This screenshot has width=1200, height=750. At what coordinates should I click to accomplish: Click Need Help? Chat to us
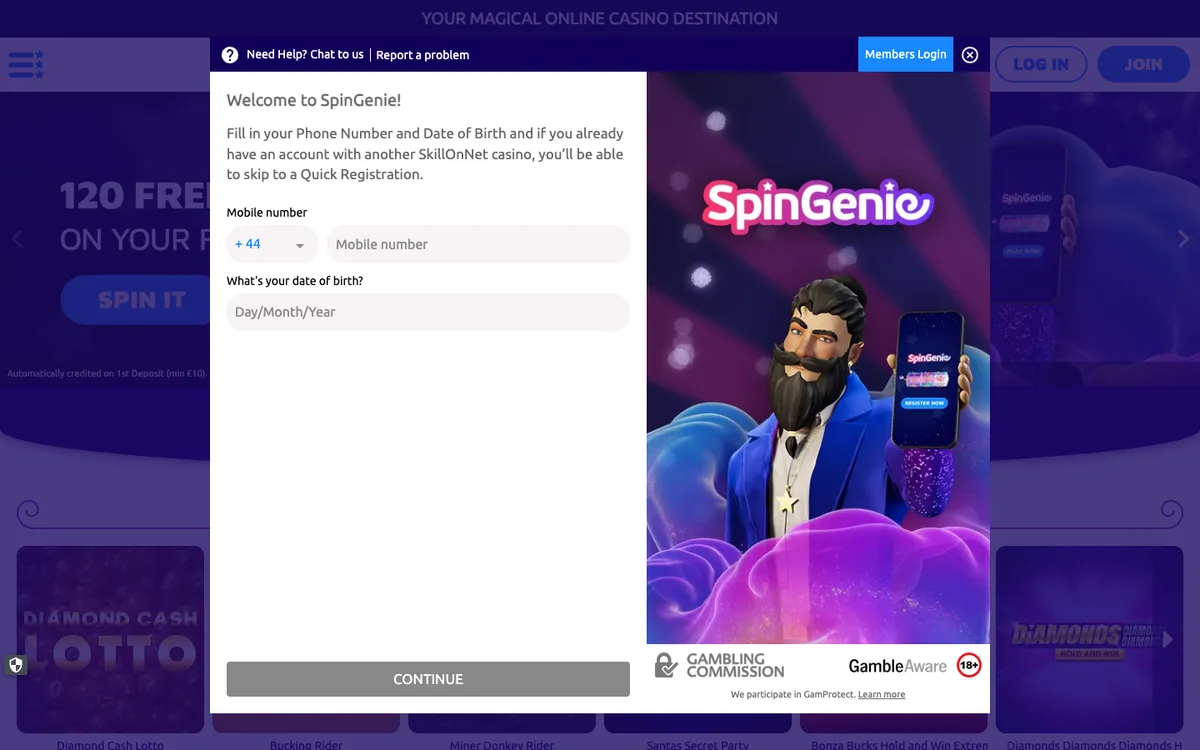305,55
